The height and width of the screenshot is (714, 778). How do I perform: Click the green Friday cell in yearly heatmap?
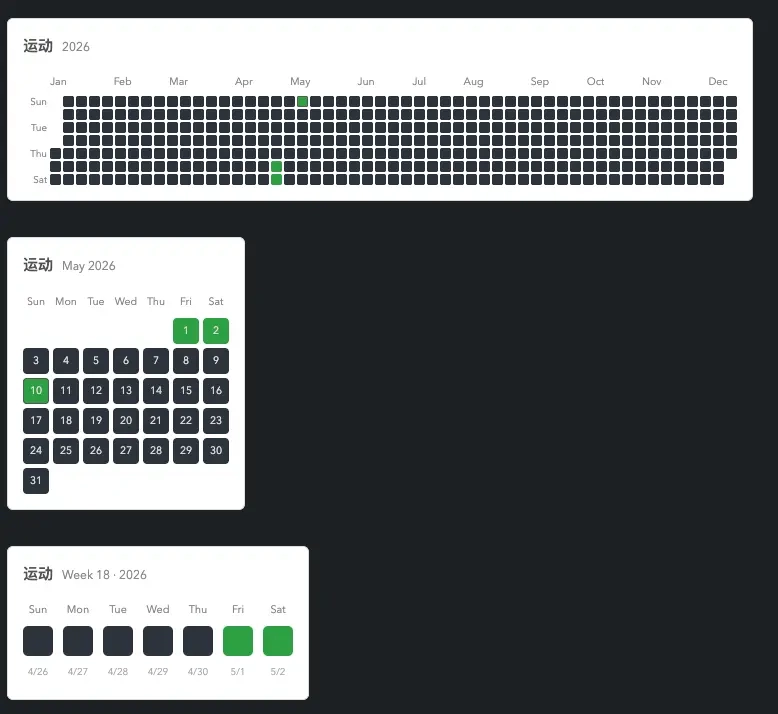276,166
